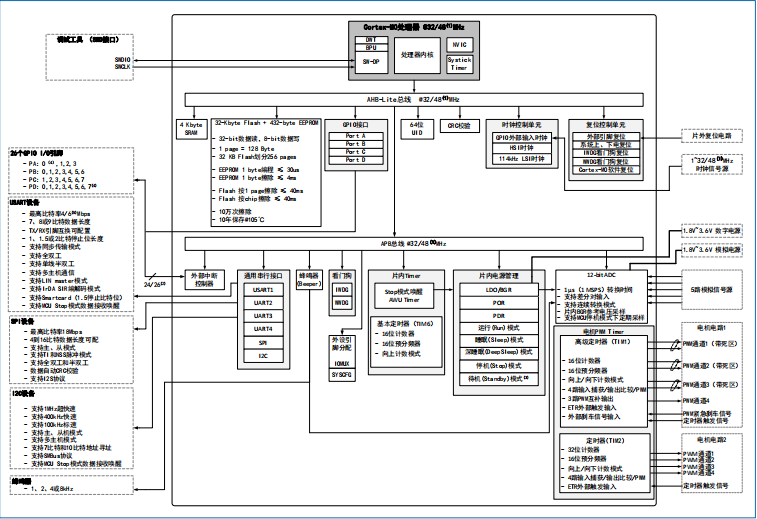Image resolution: width=757 pixels, height=519 pixels.
Task: Click the "NVIC" block in the processor
Action: (459, 45)
